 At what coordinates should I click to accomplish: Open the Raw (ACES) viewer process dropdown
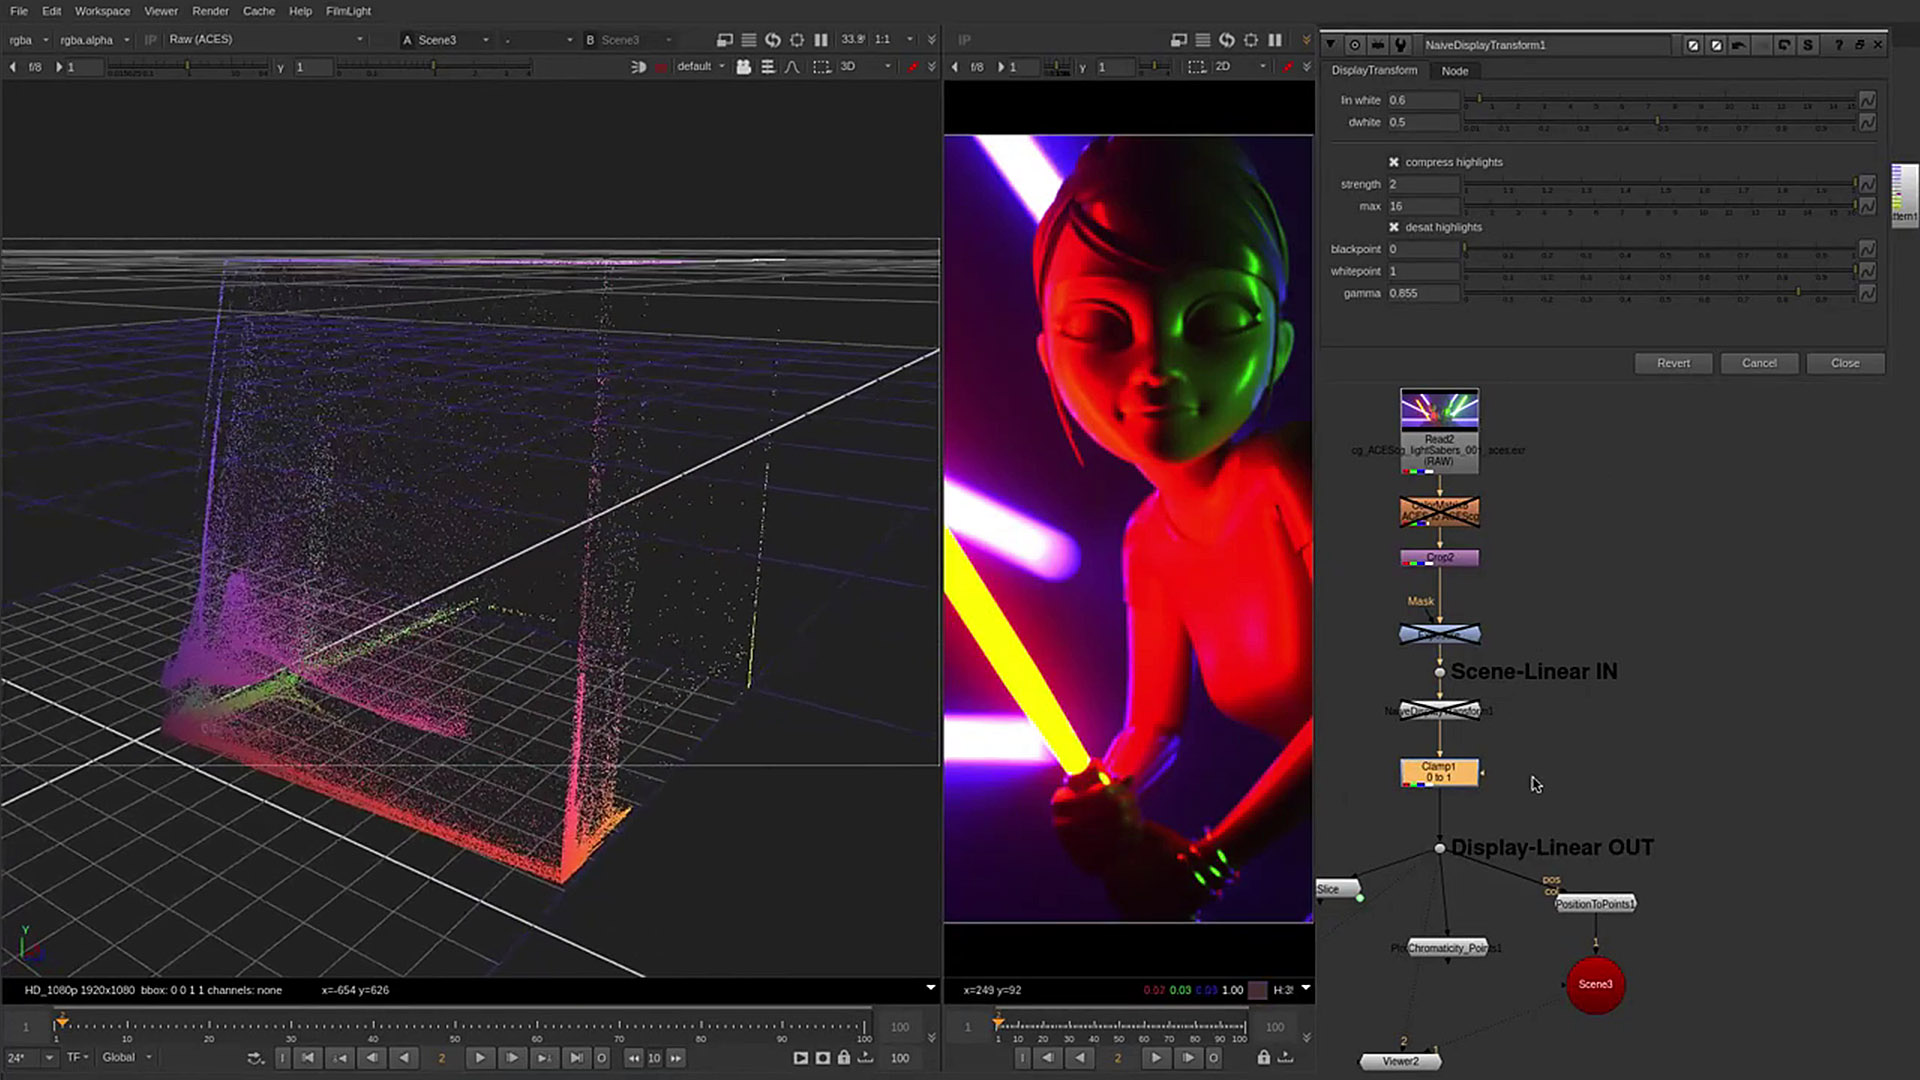point(266,40)
